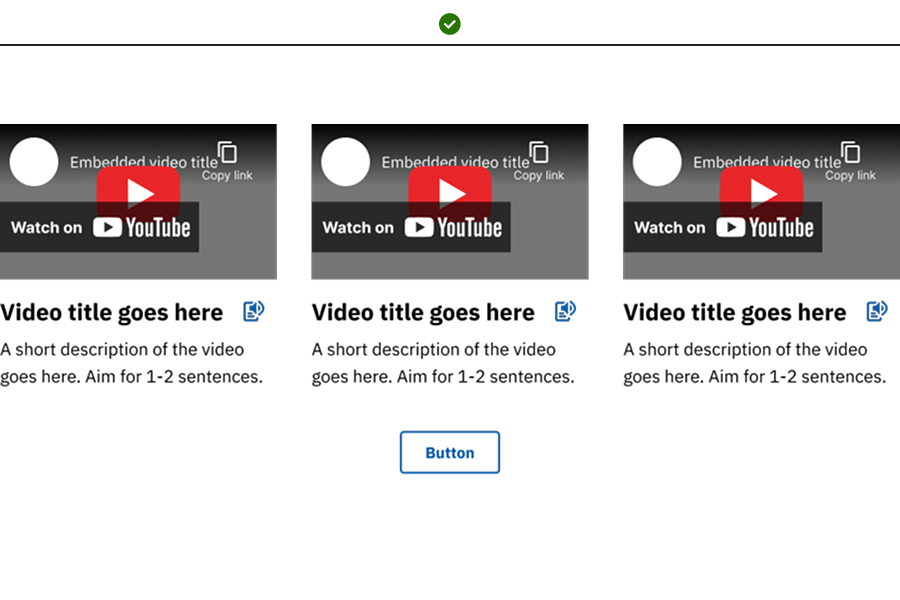Select middle 'Video title goes here' heading
This screenshot has width=900, height=600.
[x=423, y=313]
